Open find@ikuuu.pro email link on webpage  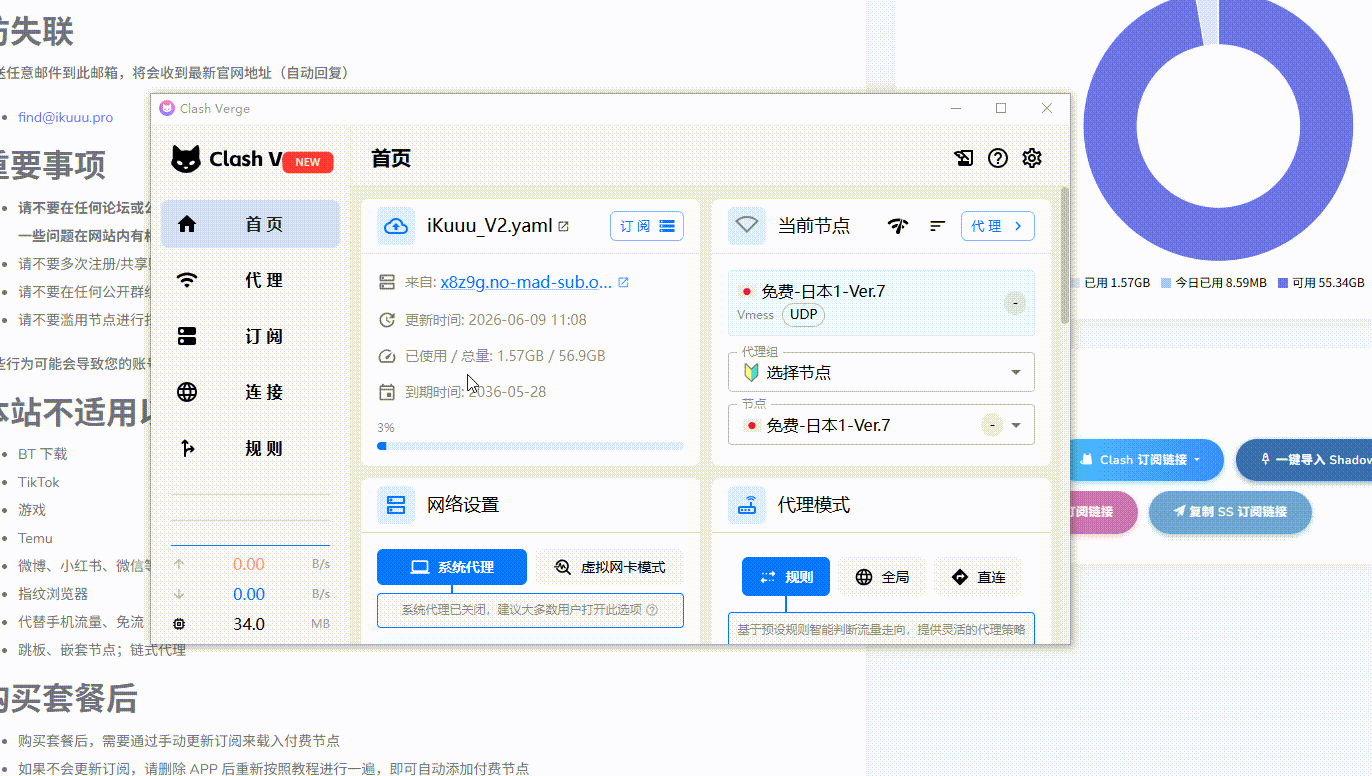coord(65,117)
